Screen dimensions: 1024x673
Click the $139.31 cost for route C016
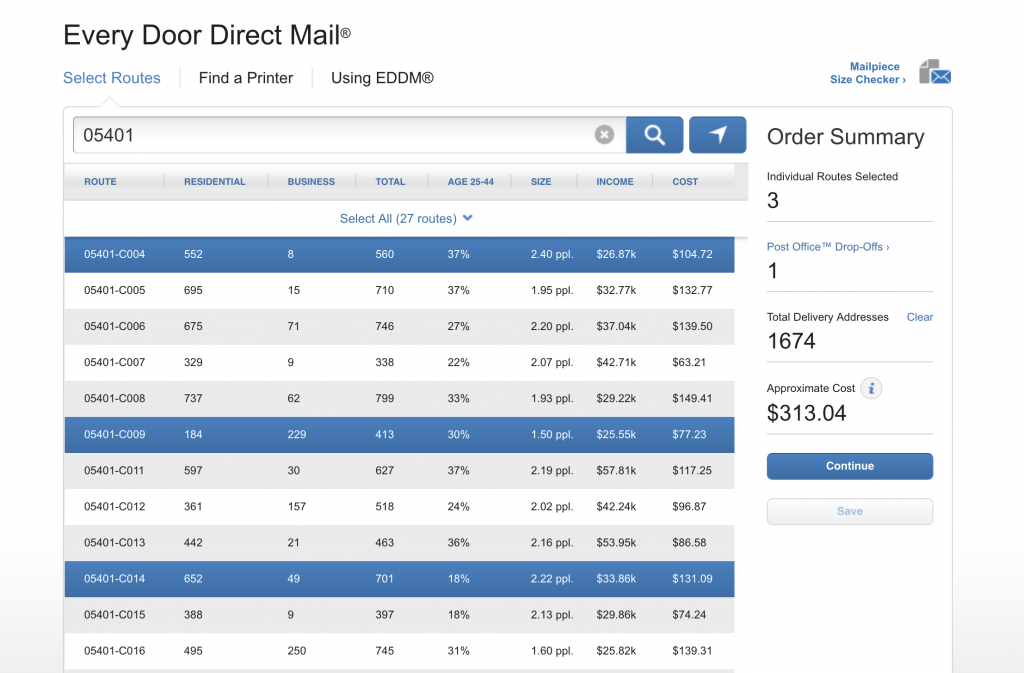pos(692,651)
